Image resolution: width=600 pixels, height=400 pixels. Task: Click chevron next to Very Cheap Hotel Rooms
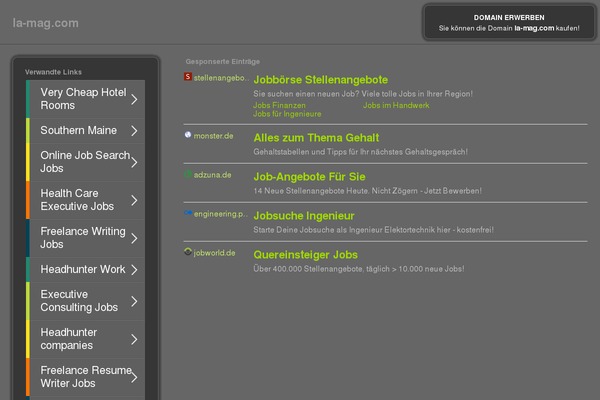click(x=134, y=100)
